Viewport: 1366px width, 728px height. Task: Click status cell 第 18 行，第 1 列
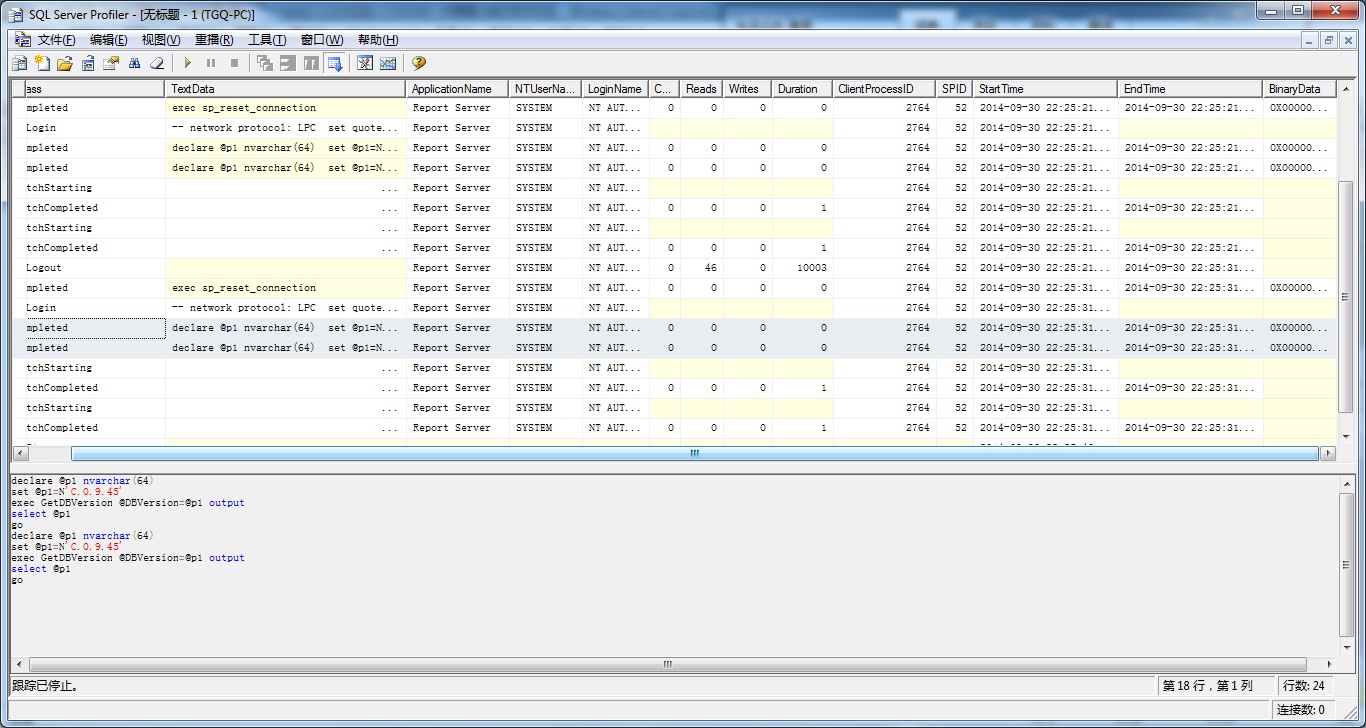pyautogui.click(x=1207, y=686)
